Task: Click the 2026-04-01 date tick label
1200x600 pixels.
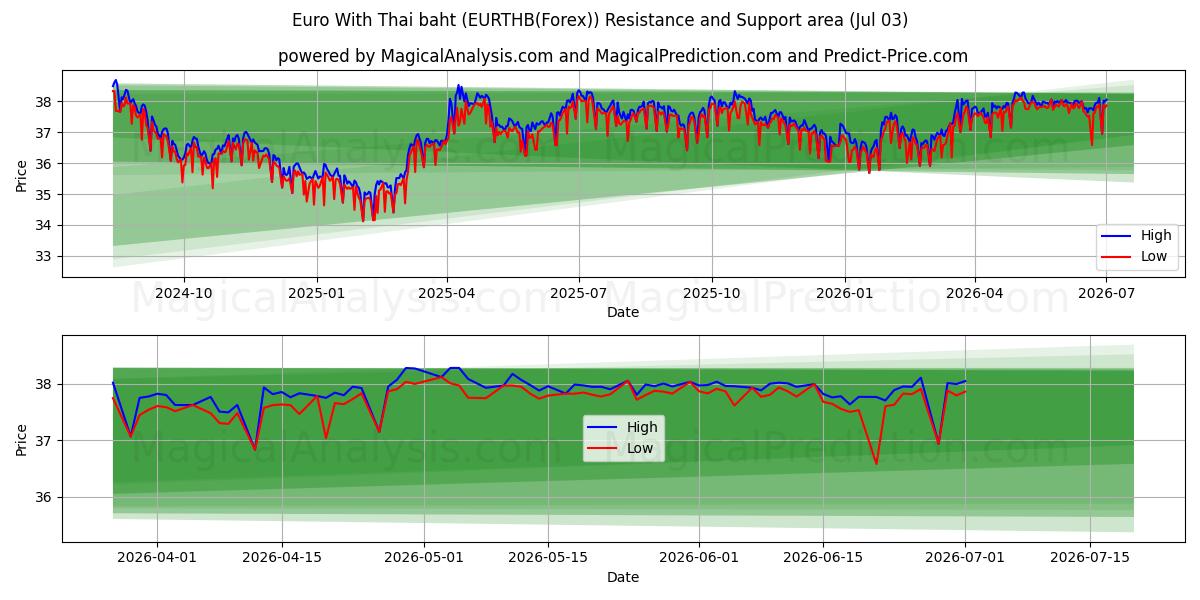Action: [158, 558]
